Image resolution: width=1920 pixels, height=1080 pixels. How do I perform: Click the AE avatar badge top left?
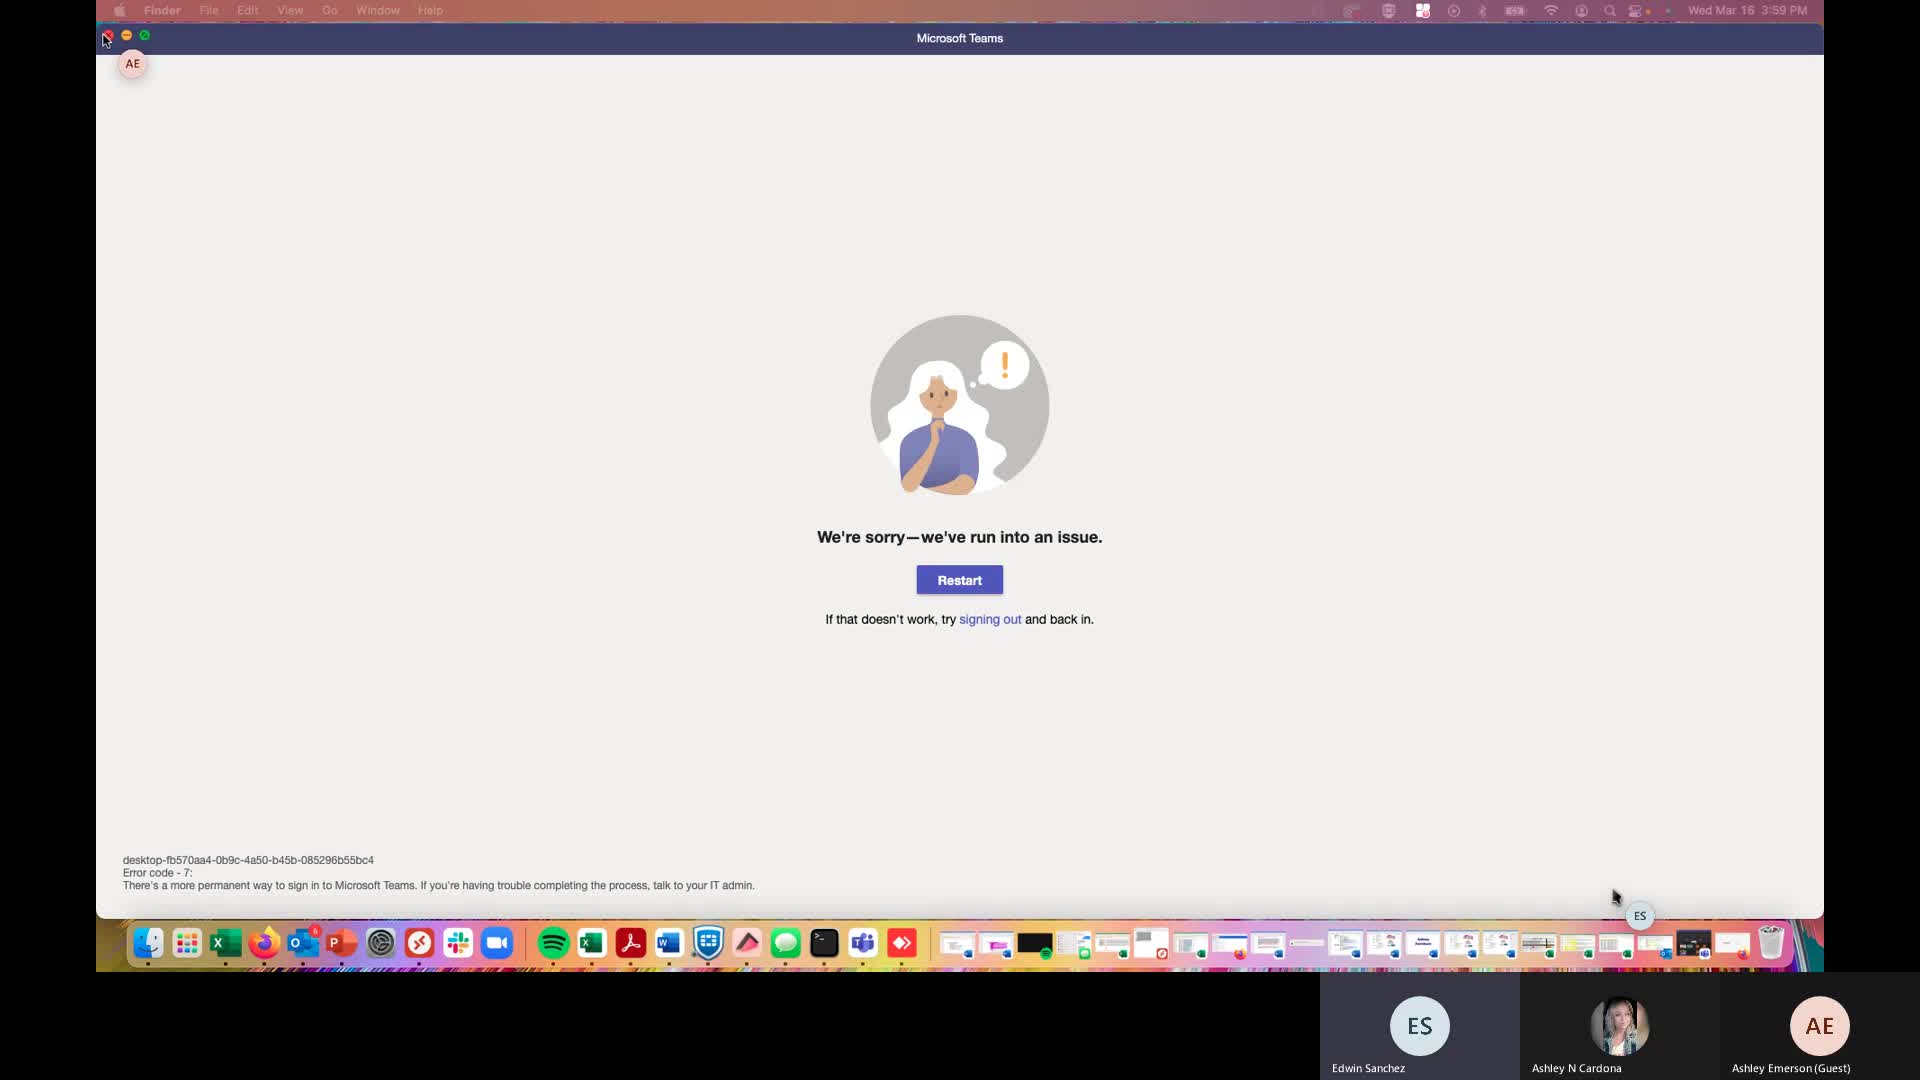point(132,63)
